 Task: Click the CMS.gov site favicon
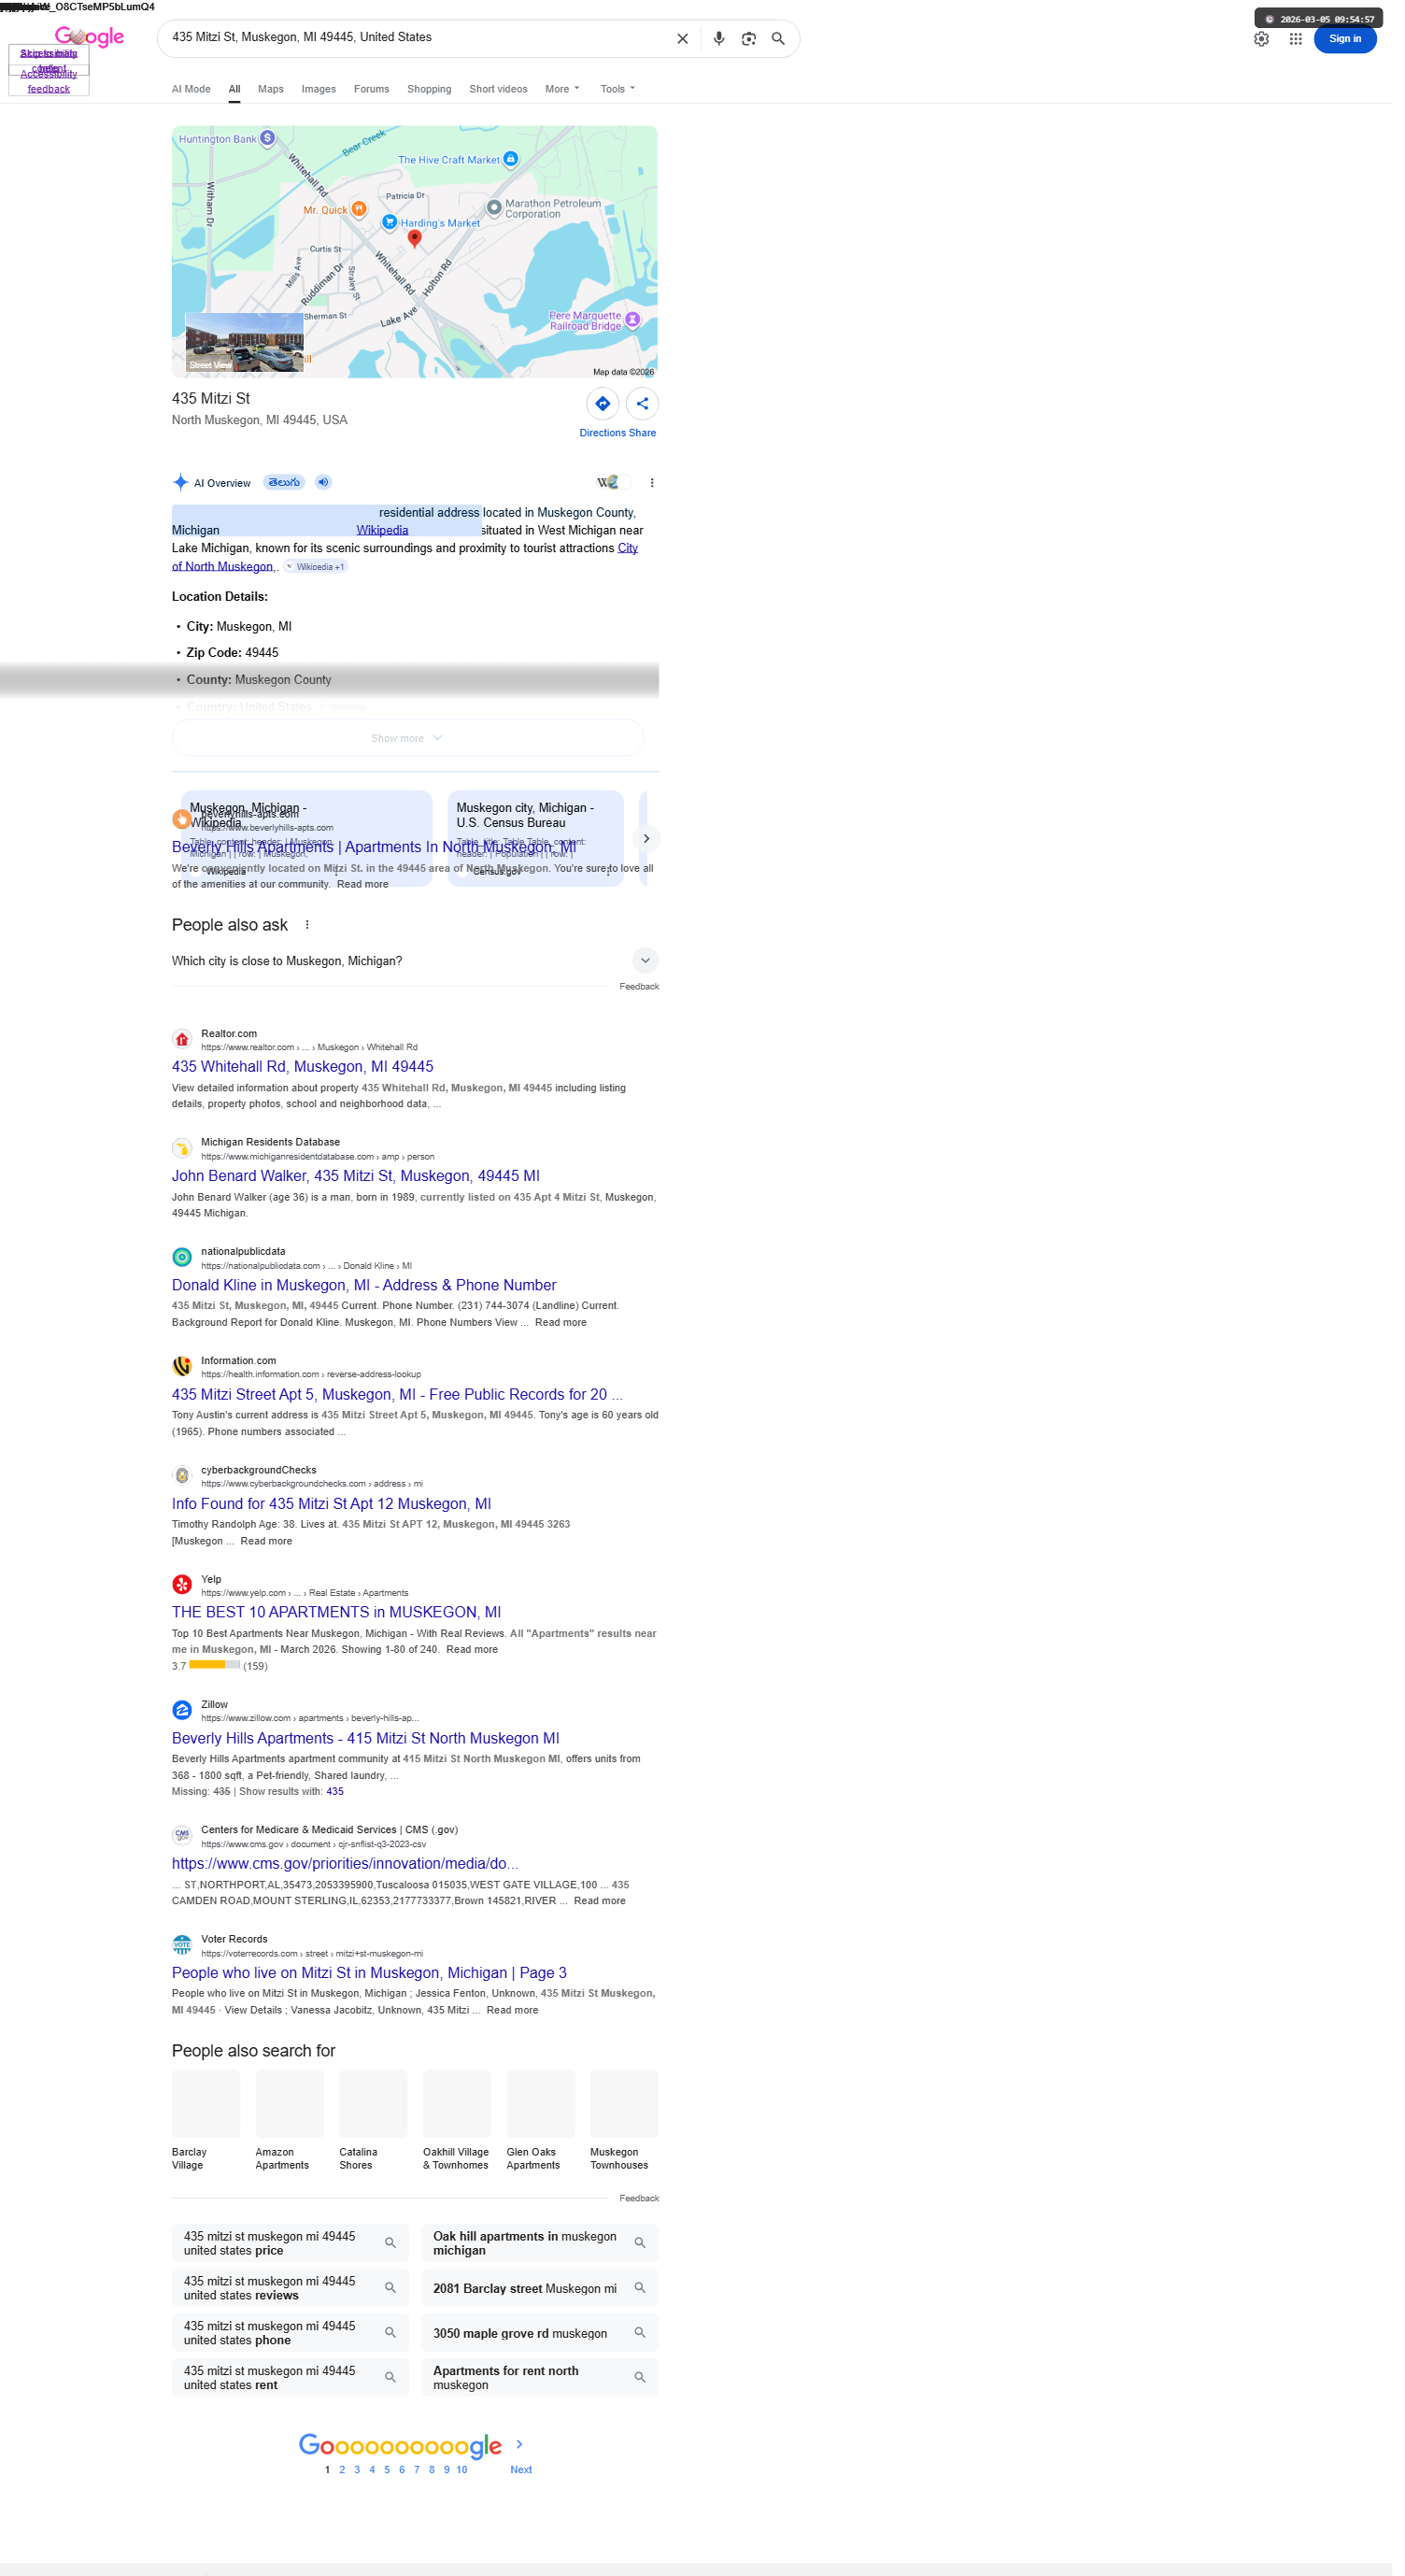pos(182,1836)
